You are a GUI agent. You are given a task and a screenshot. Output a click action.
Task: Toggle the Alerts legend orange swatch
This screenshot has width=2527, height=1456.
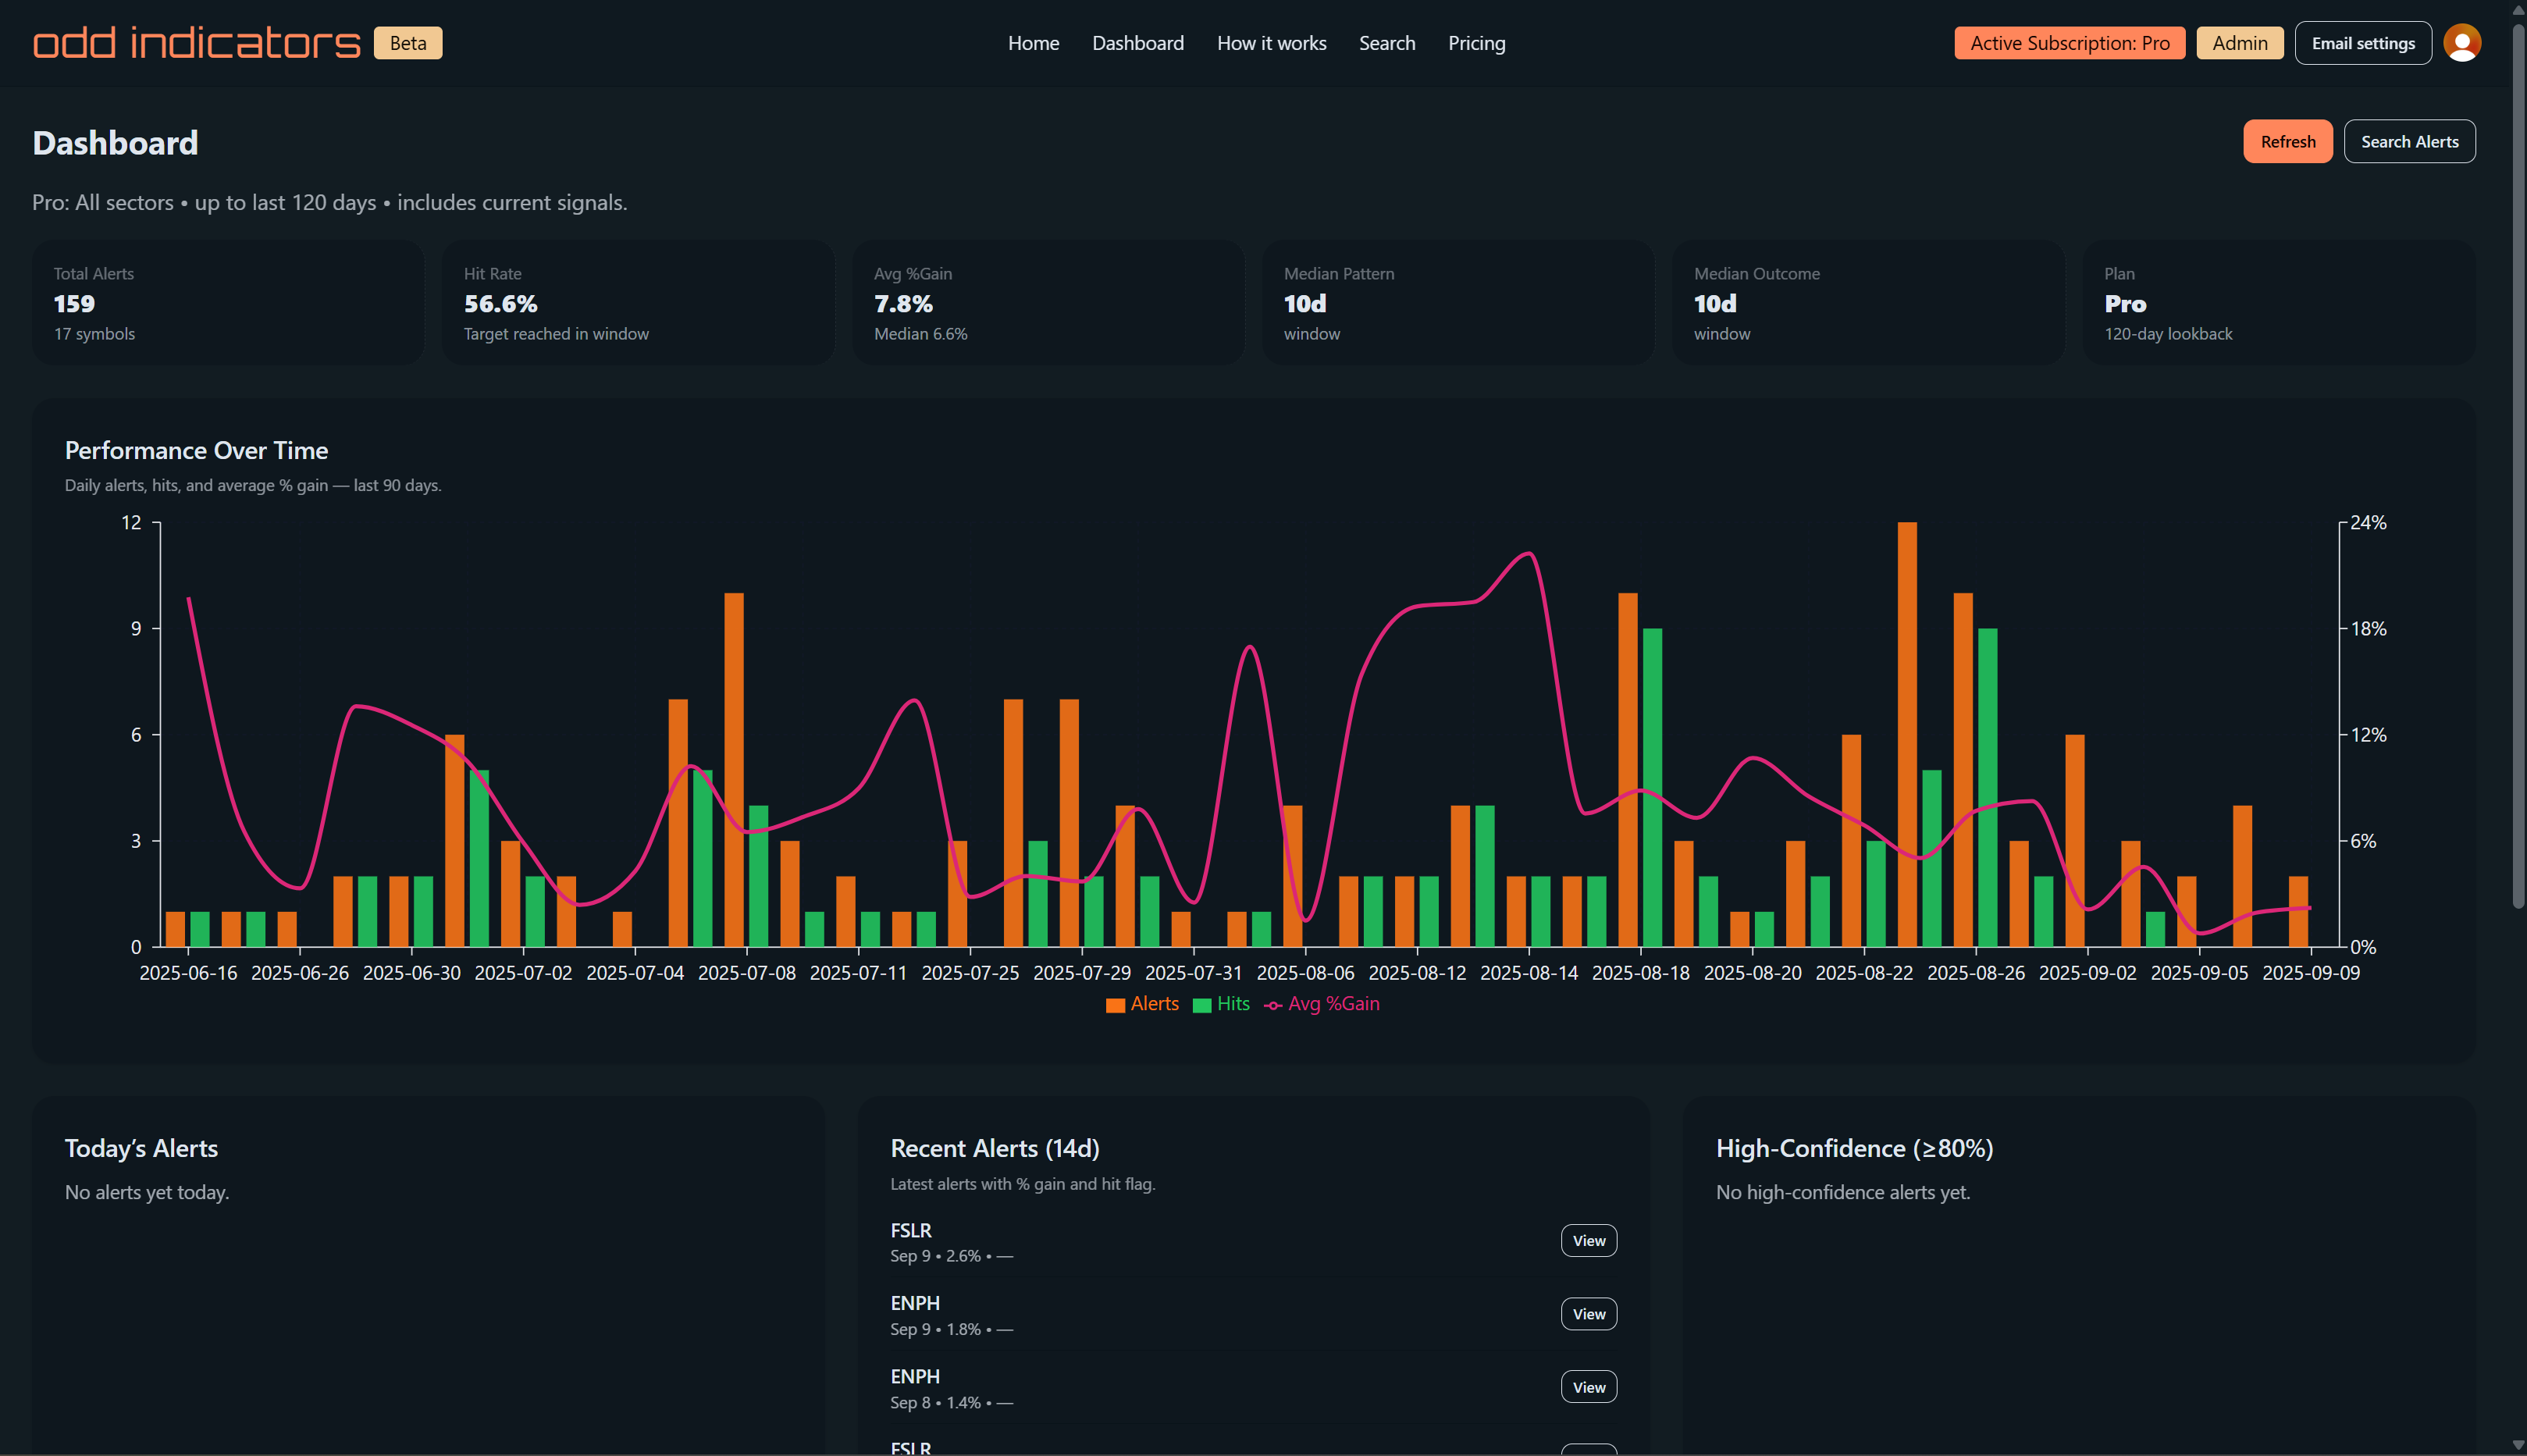click(x=1115, y=1005)
